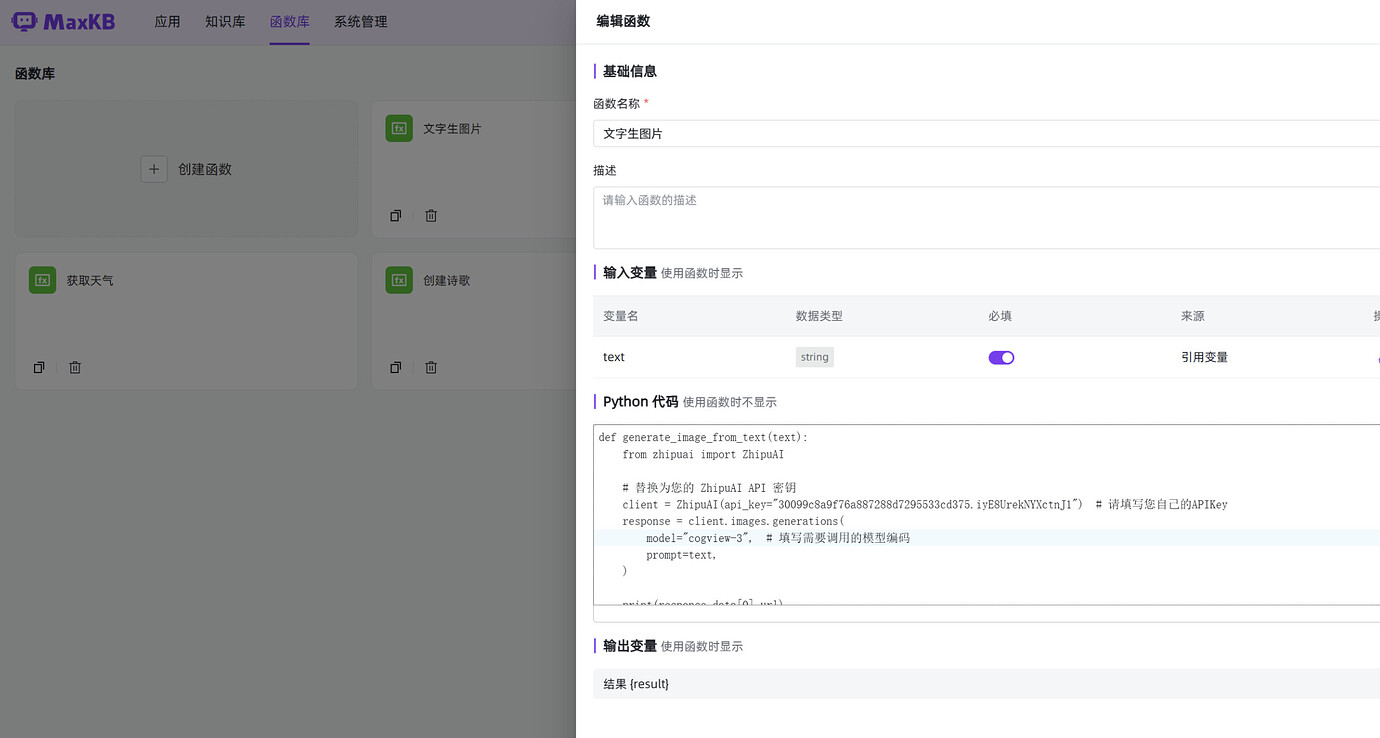The image size is (1380, 738).
Task: Click the 必填 column header
Action: 1000,316
